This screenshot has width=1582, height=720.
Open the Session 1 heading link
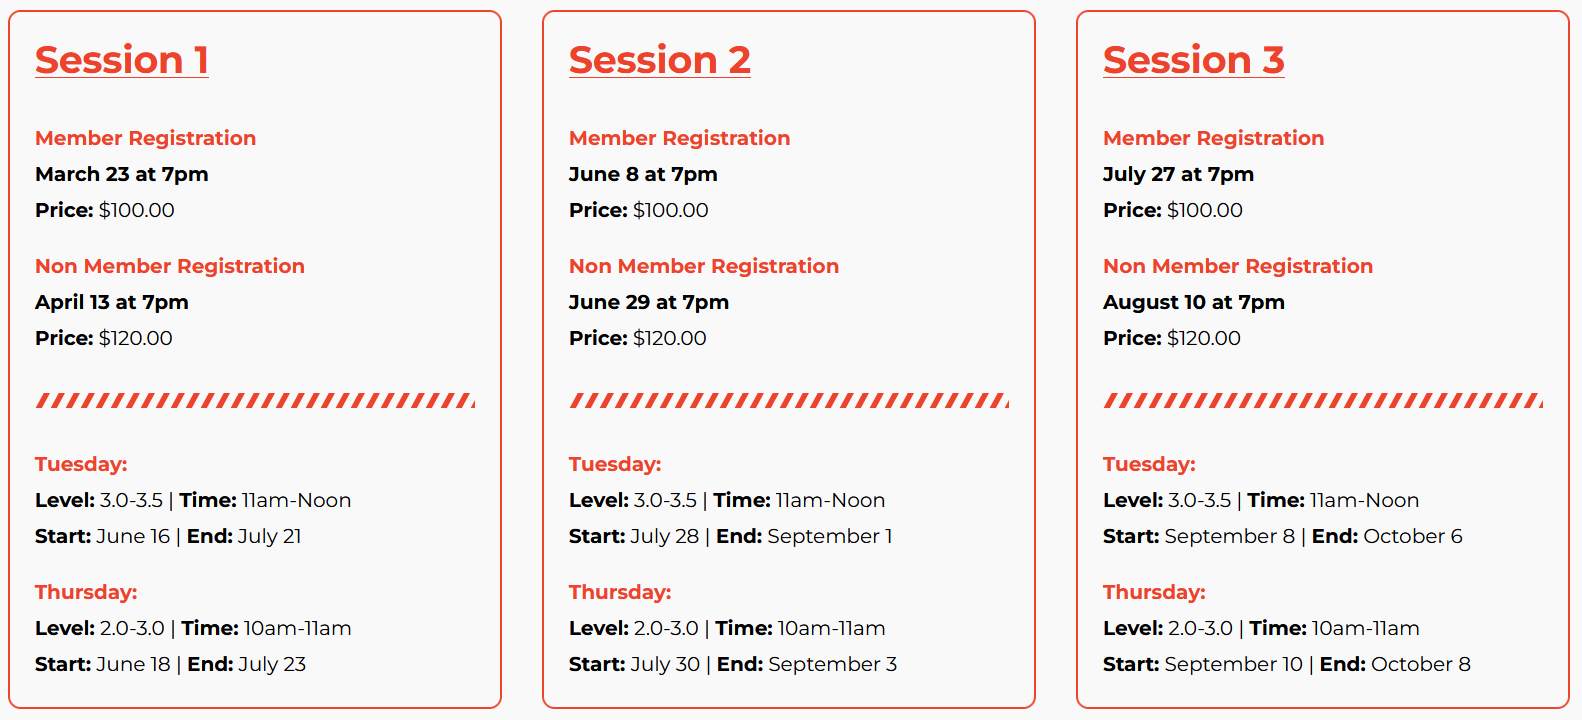[121, 60]
